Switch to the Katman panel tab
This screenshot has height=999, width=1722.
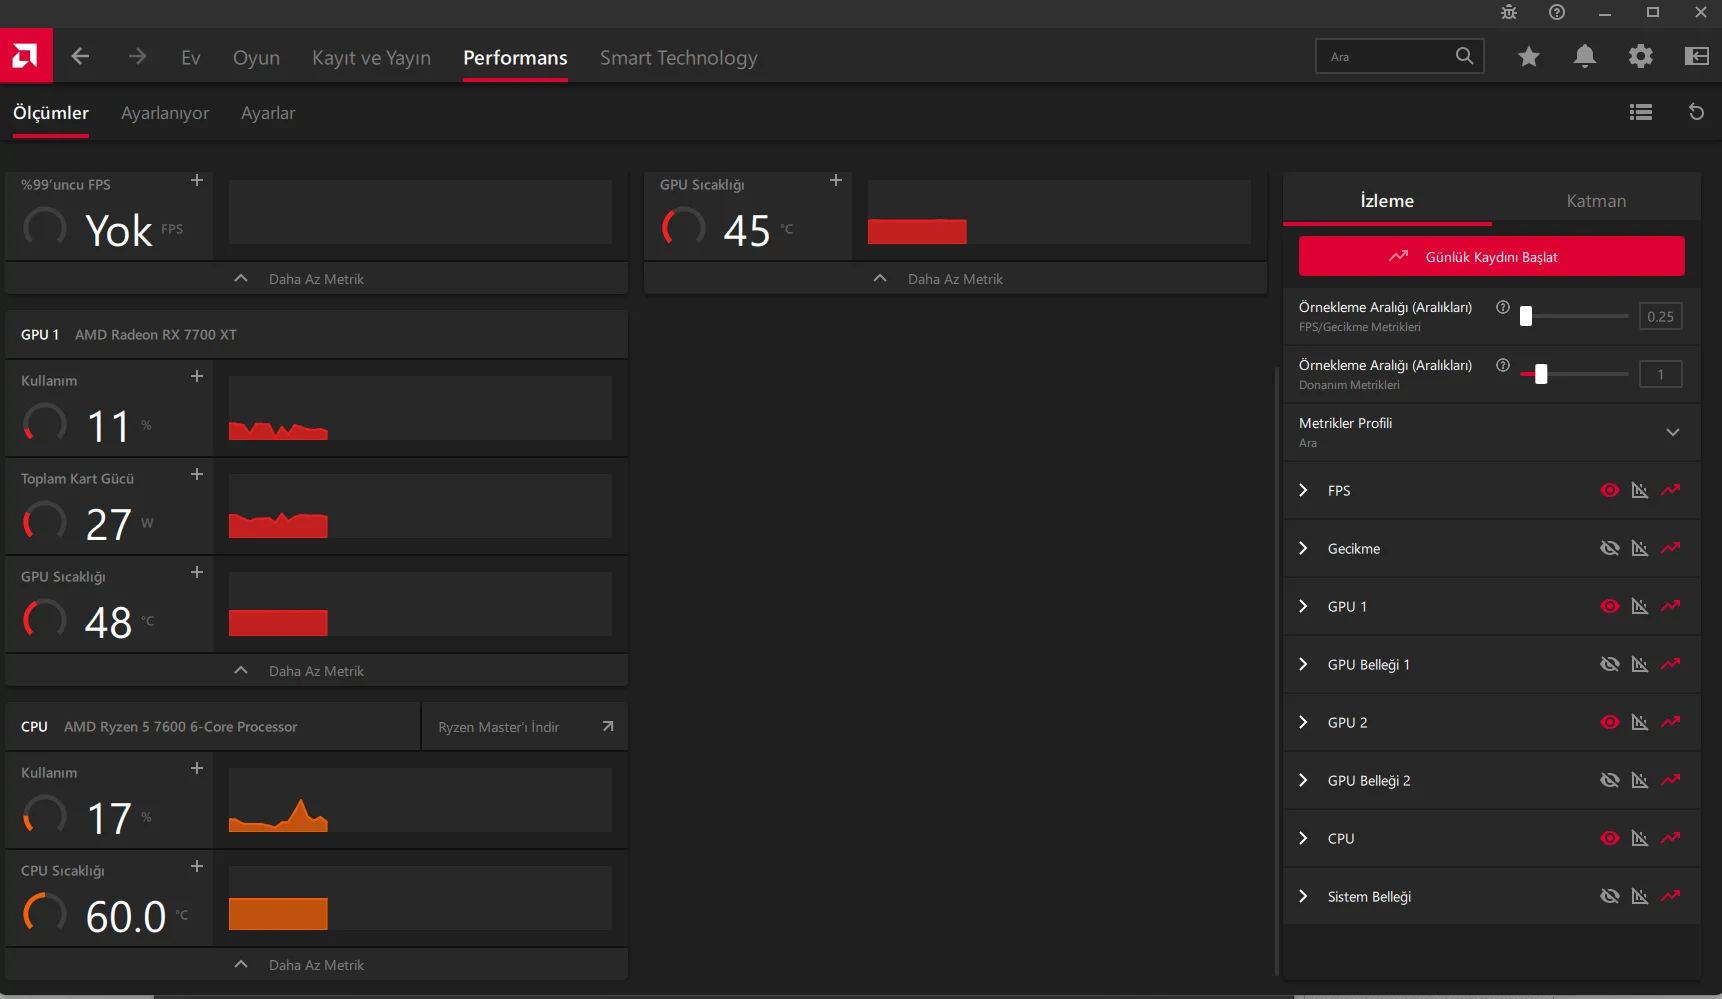[x=1596, y=200]
